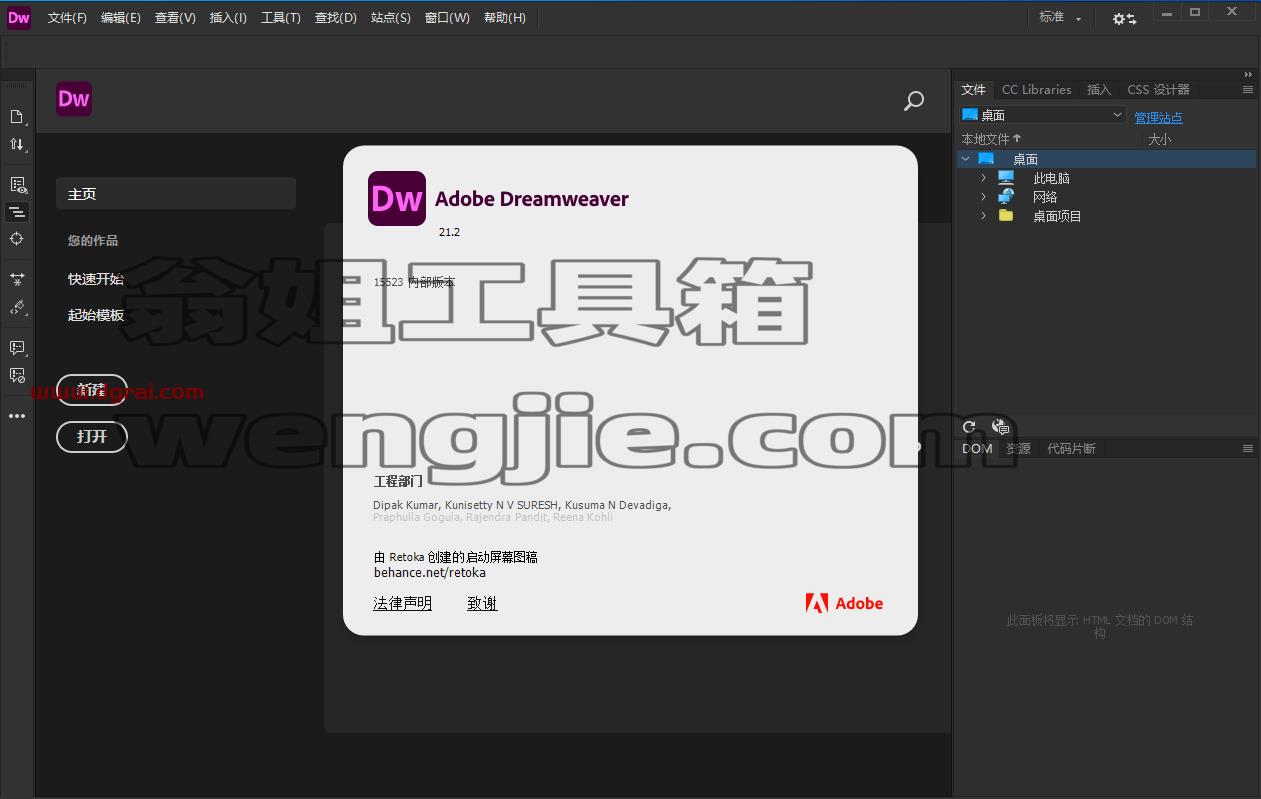Click the 打开 button
Screen dimensions: 1261x799
[92, 436]
